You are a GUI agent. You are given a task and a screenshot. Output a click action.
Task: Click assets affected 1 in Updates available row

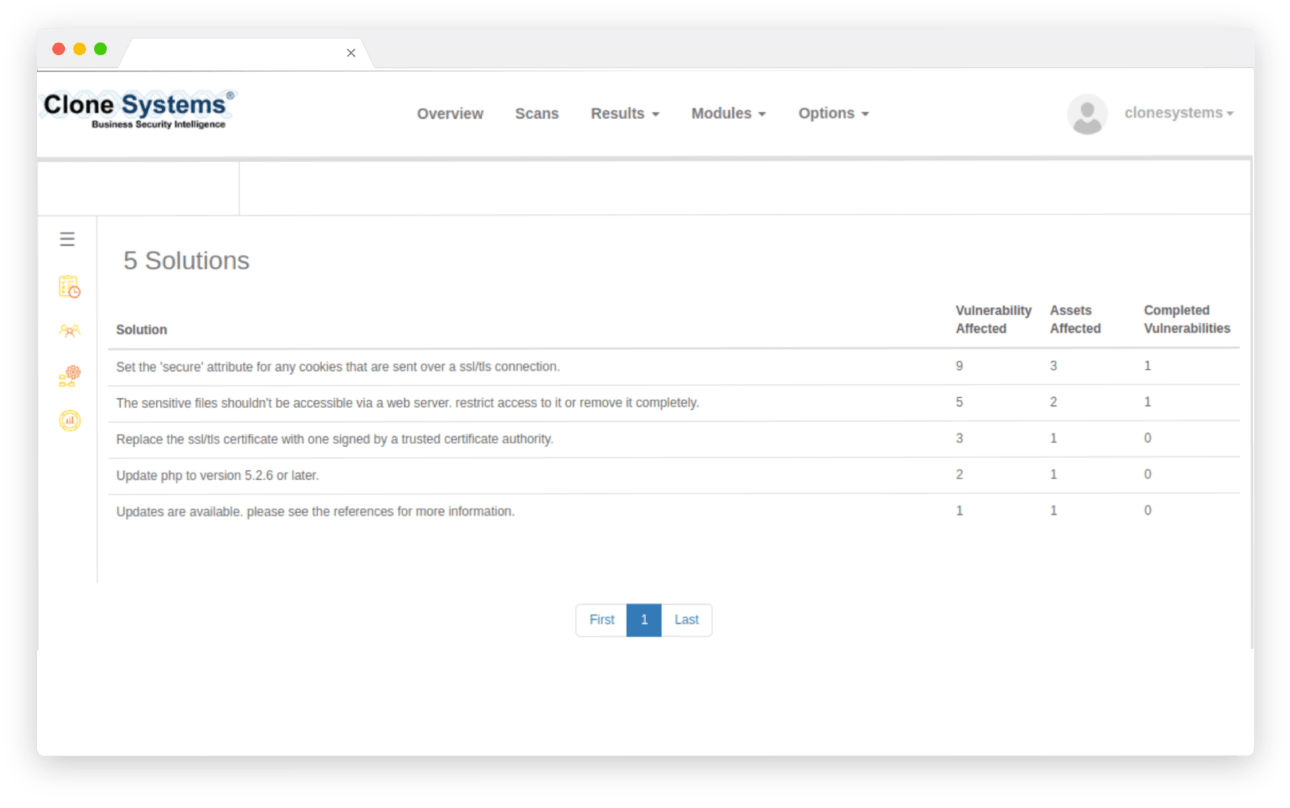click(x=1054, y=510)
